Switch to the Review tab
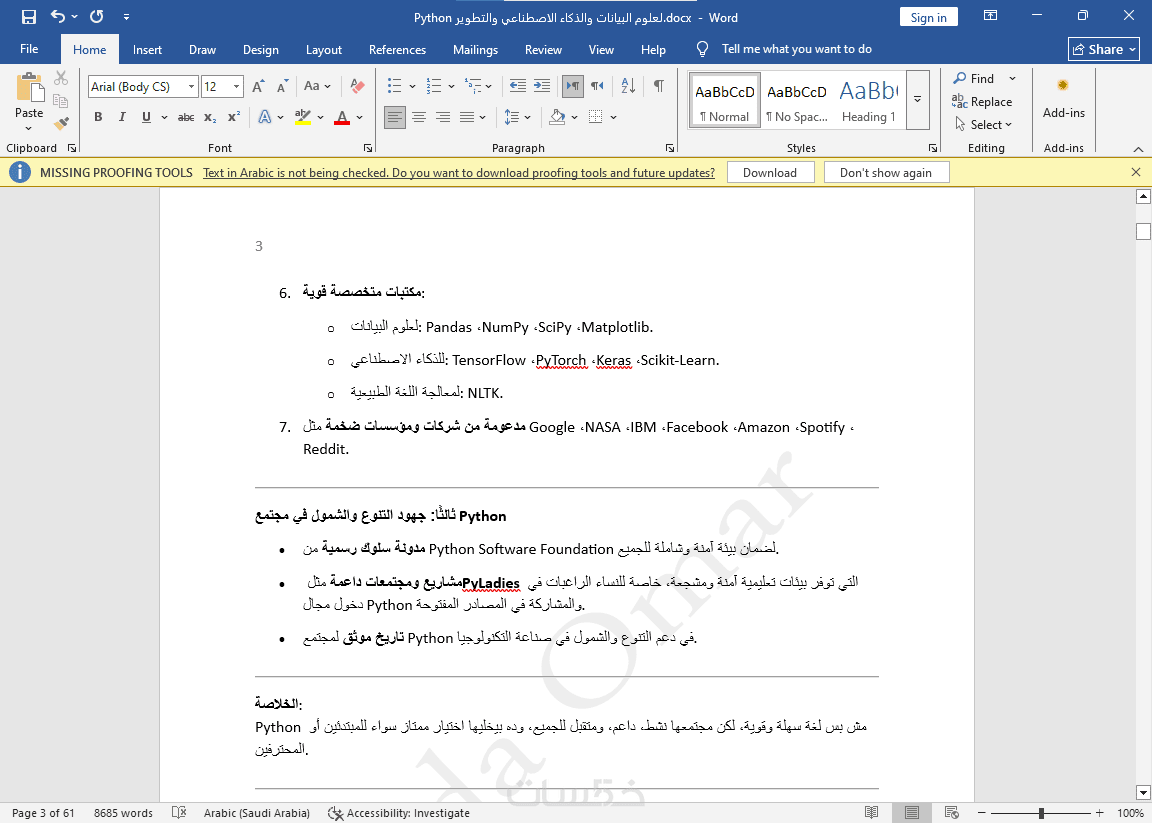1152x823 pixels. coord(544,49)
